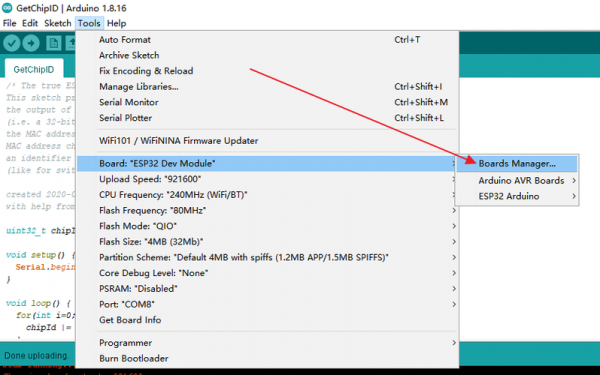
Task: Click the "uint32_t" code text in editor
Action: pos(26,231)
